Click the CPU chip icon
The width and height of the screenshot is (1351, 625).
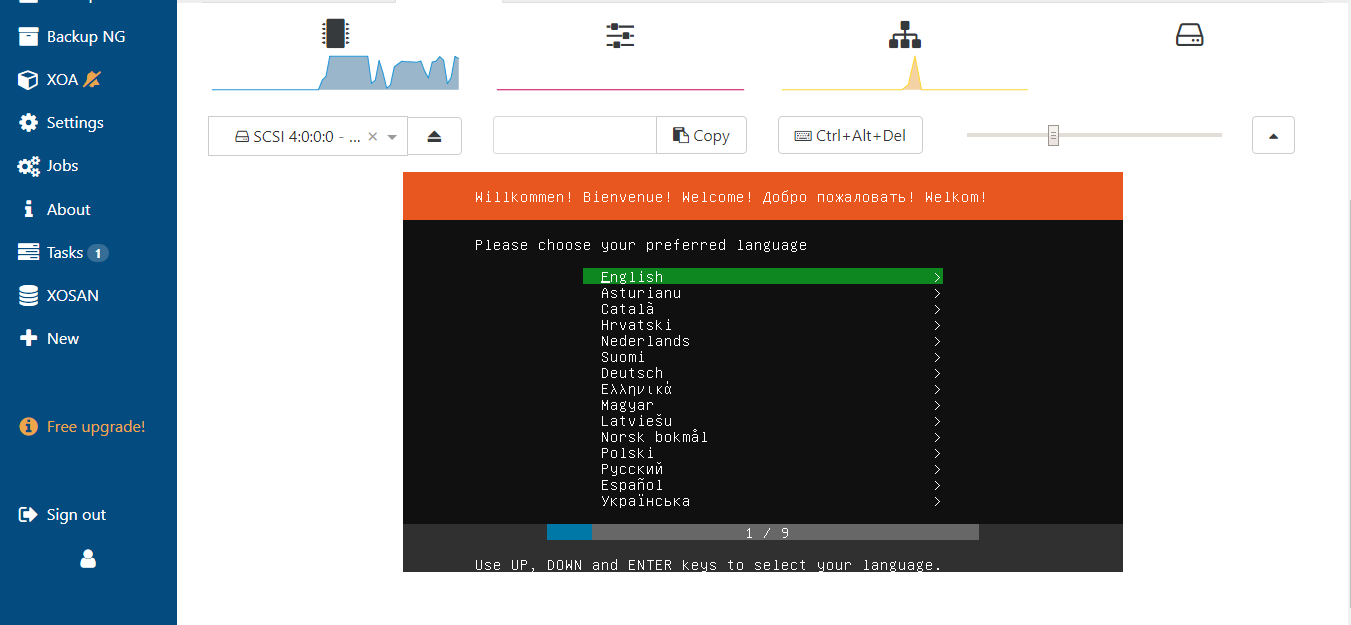336,34
